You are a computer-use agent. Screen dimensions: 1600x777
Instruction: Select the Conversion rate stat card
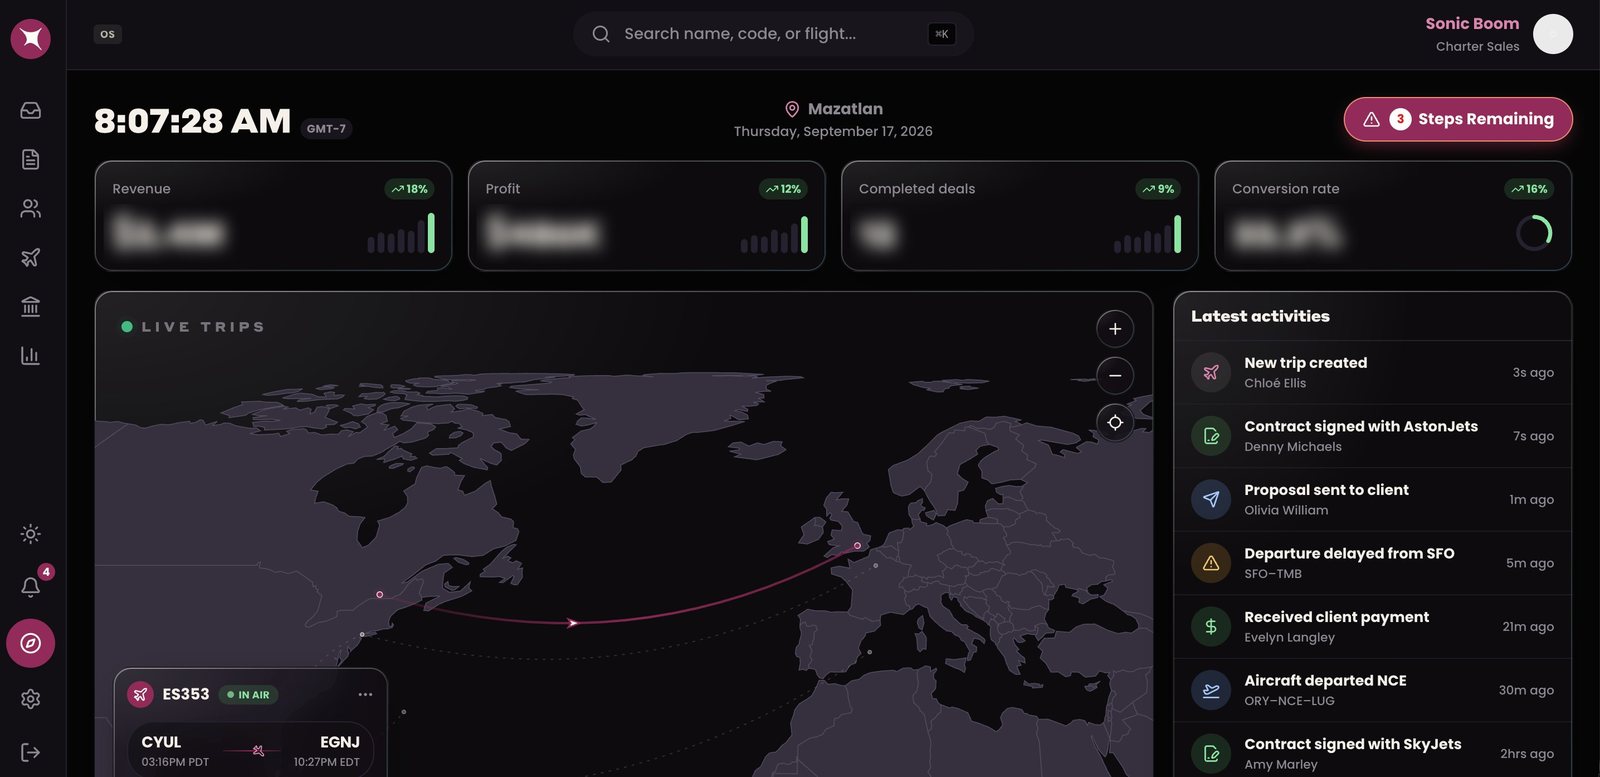click(x=1393, y=216)
